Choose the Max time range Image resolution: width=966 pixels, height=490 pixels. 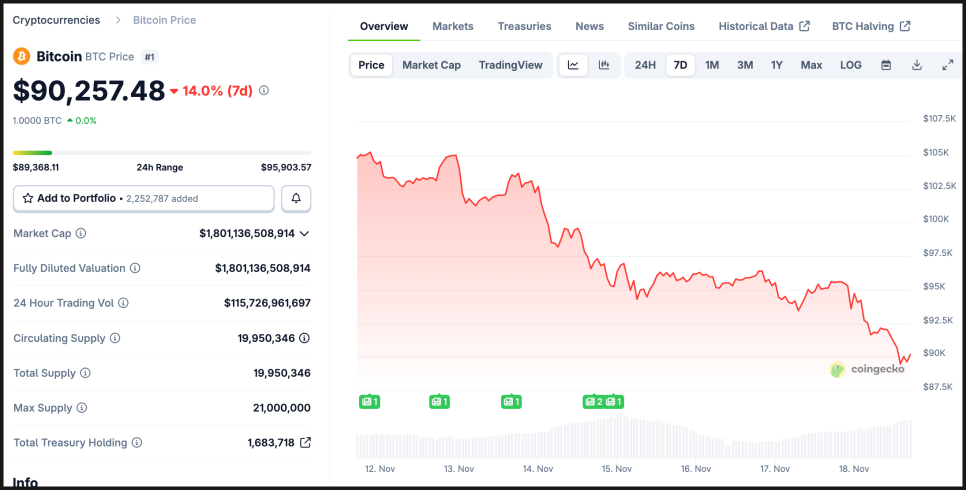click(x=811, y=65)
